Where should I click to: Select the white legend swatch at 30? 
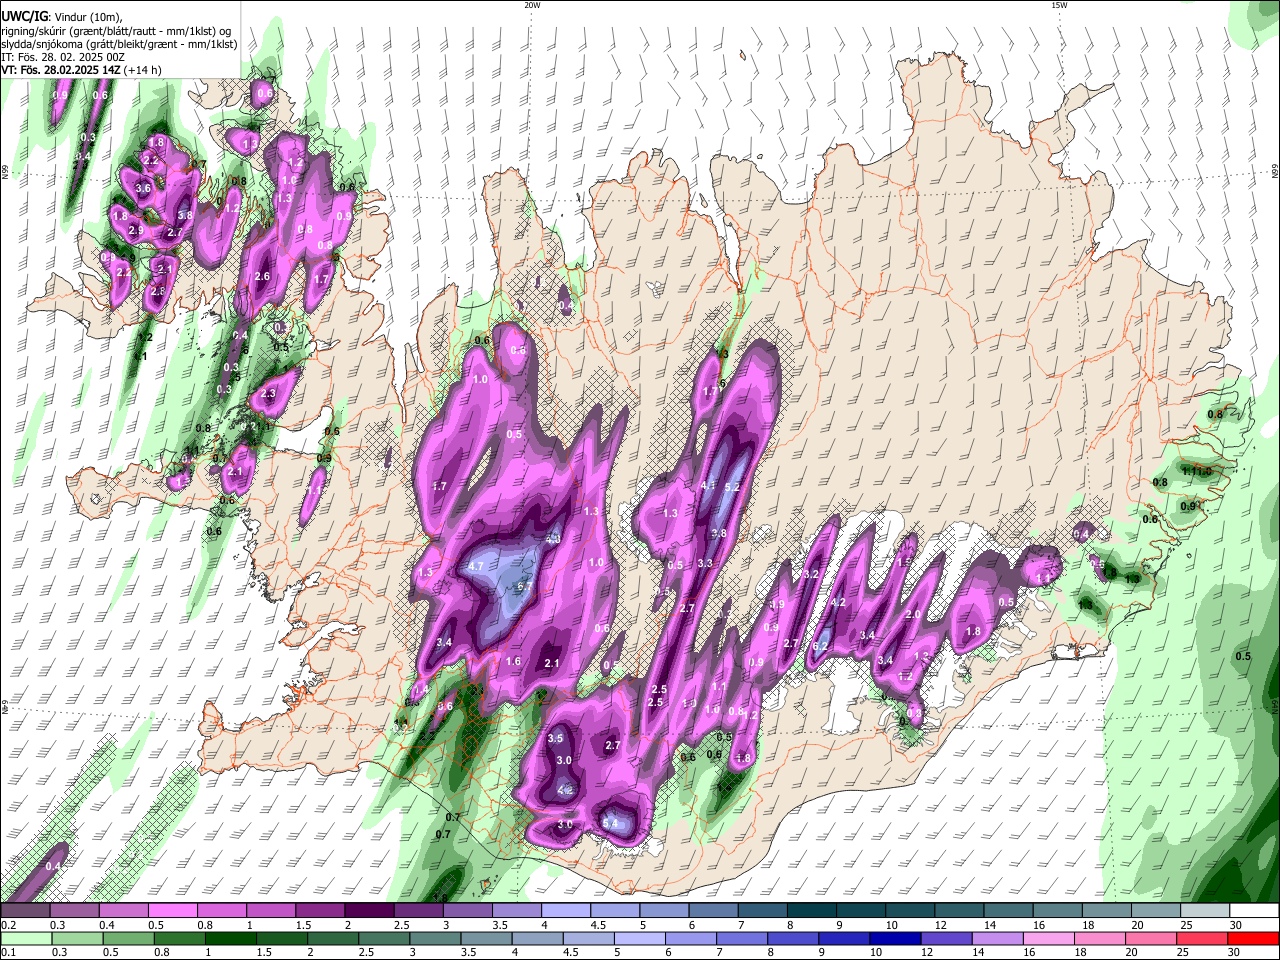(1254, 911)
